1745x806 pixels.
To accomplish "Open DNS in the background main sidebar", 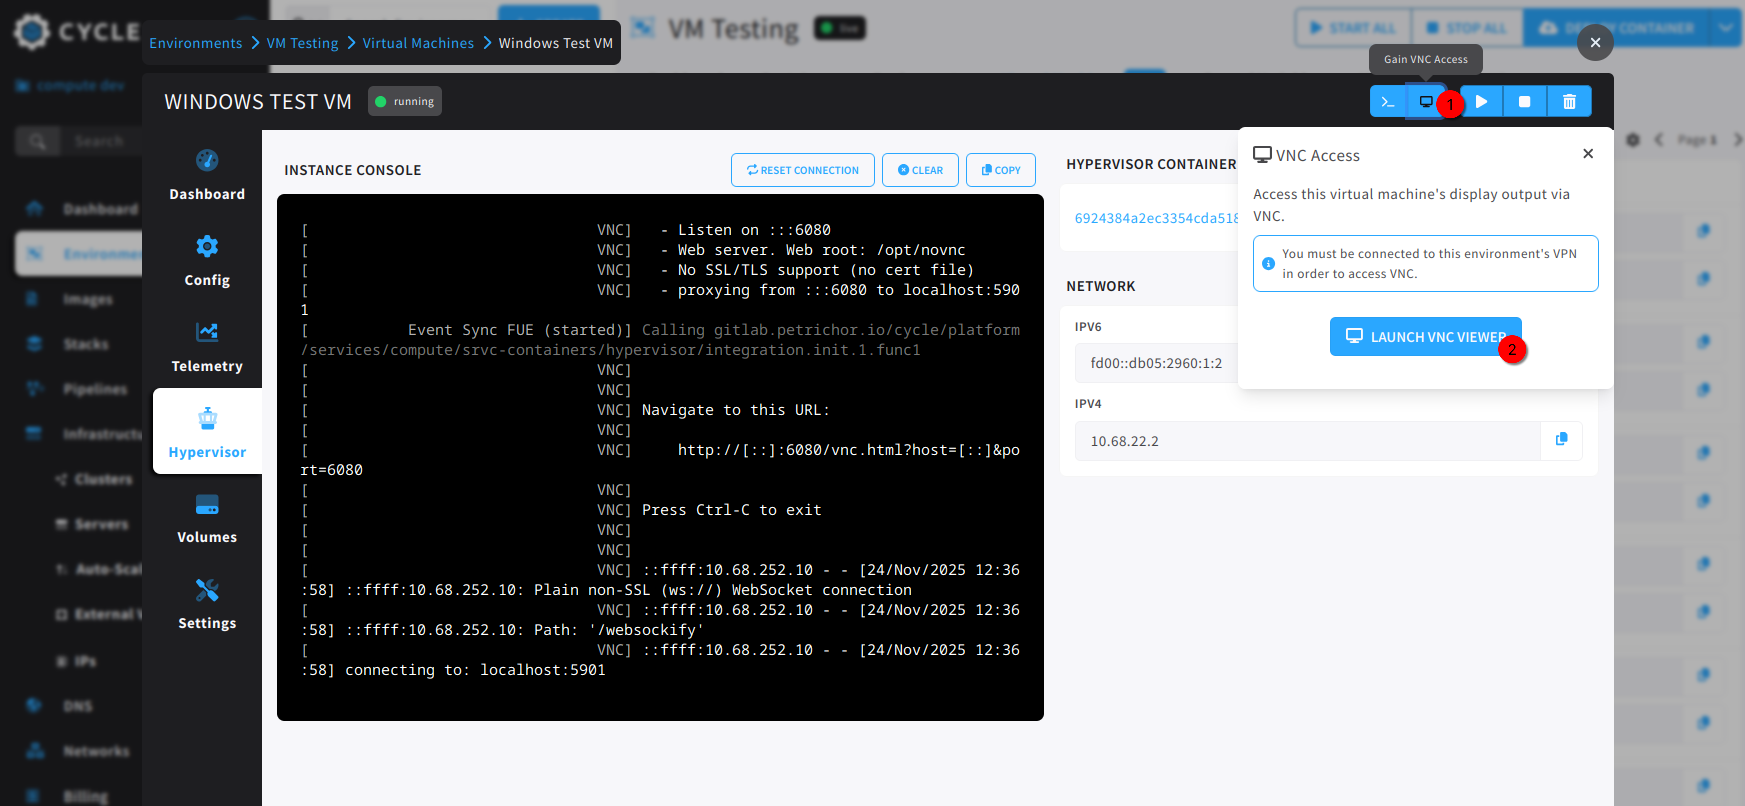I will click(78, 706).
